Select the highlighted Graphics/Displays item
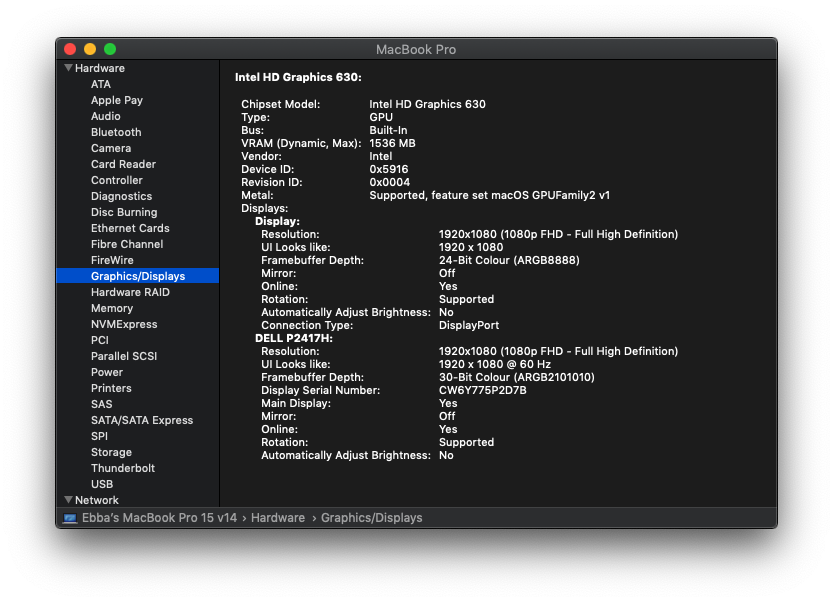 pos(138,276)
